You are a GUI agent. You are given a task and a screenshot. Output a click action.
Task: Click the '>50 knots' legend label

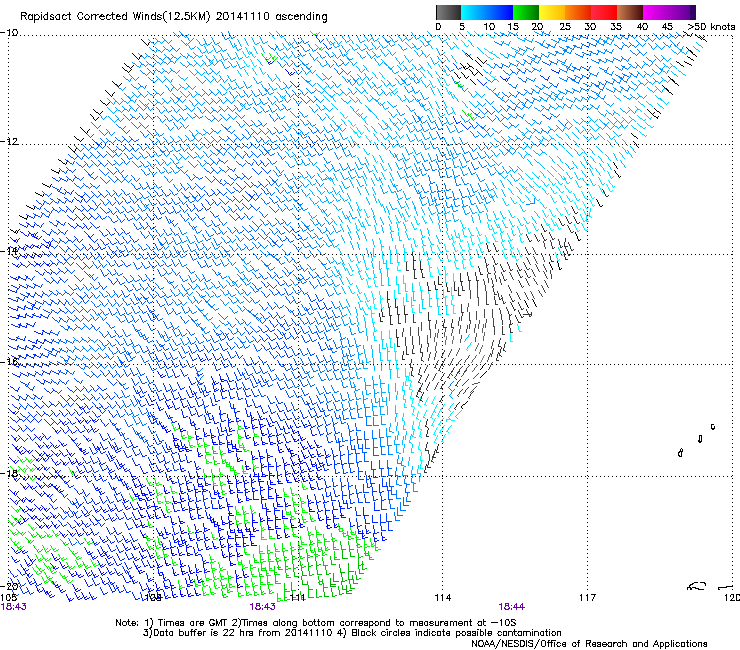click(x=711, y=27)
